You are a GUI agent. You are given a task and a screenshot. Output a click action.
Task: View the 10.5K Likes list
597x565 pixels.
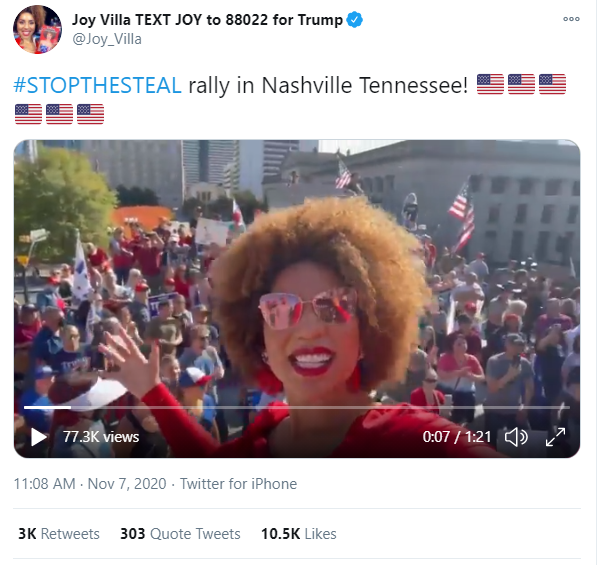coord(298,534)
